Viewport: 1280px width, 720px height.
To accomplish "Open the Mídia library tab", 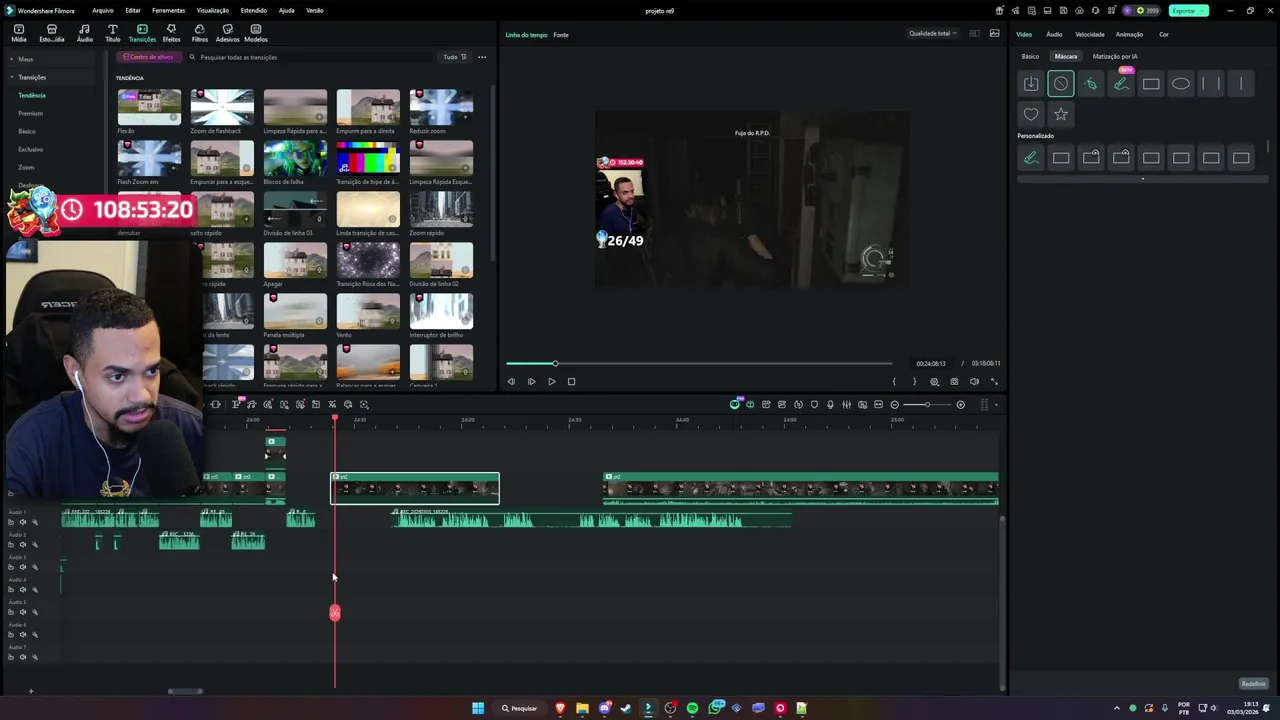I will coord(19,33).
